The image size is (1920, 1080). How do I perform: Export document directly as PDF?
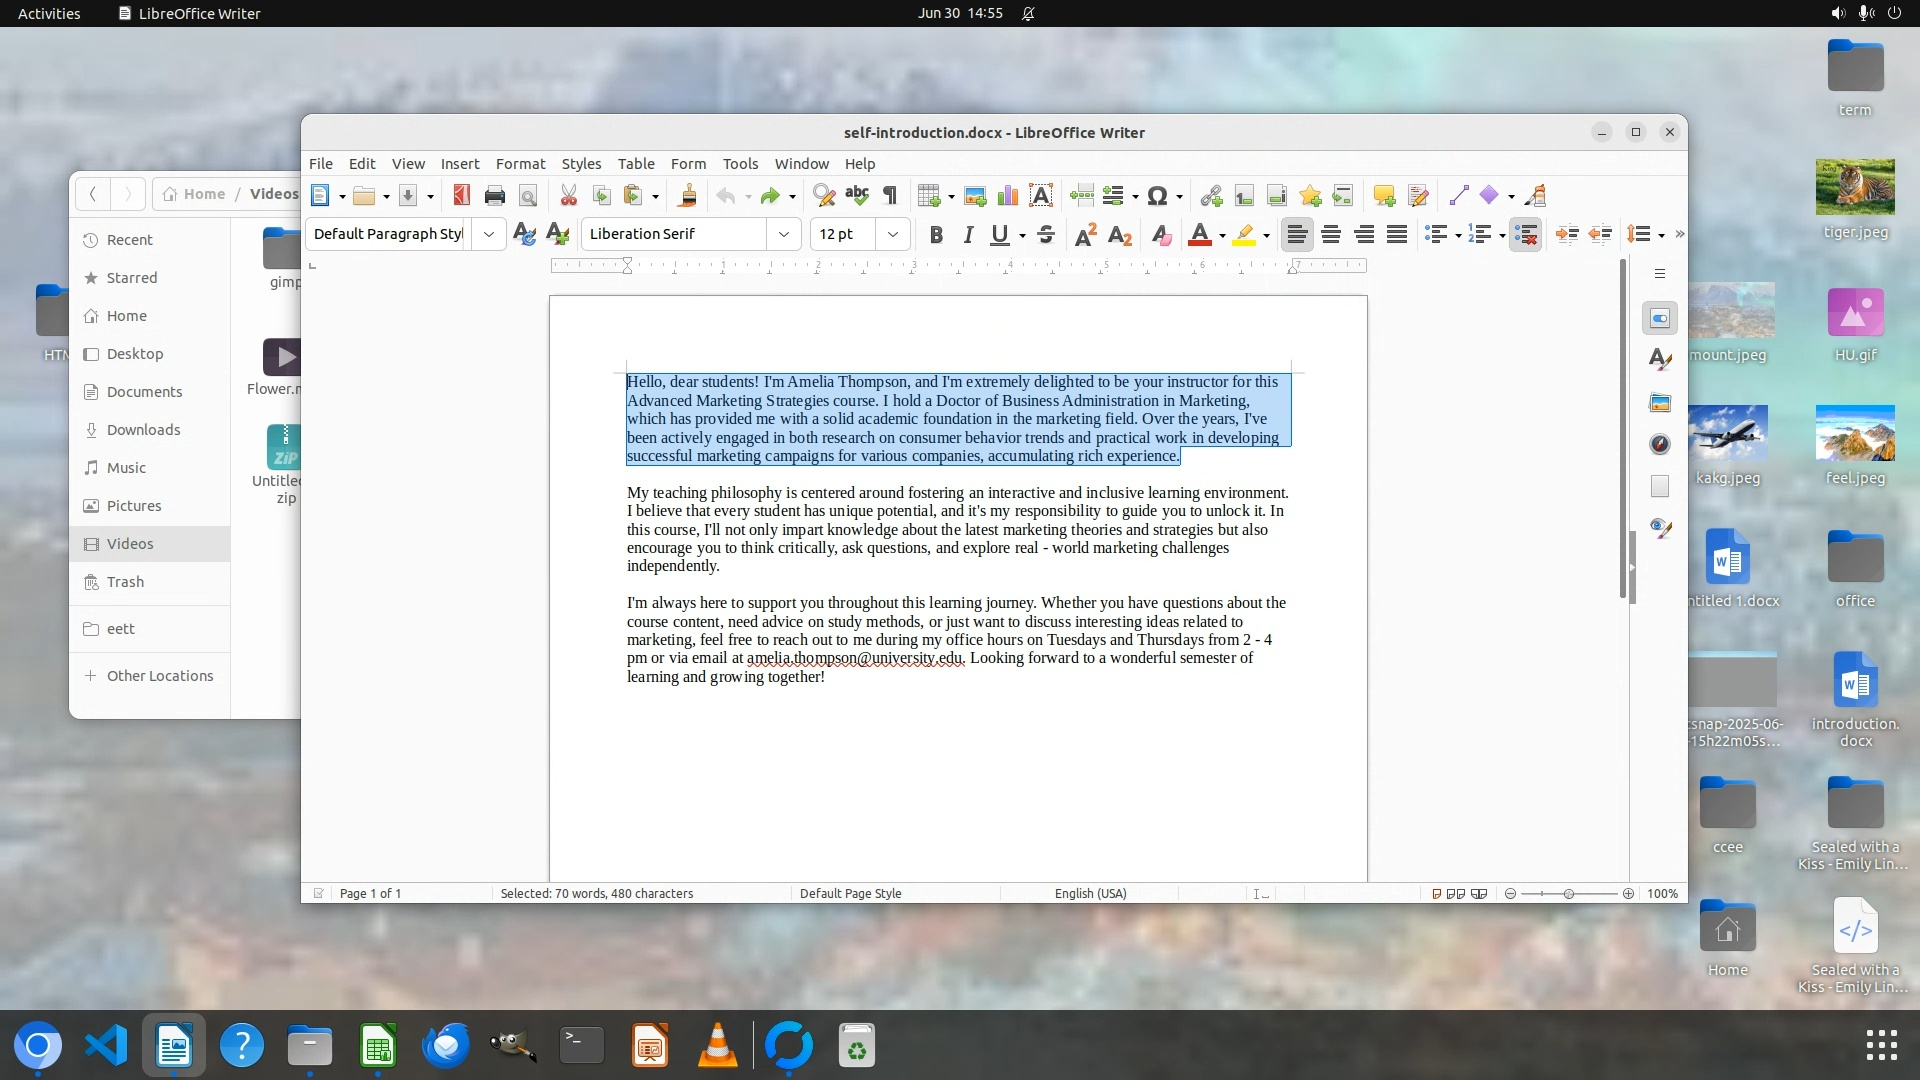461,196
